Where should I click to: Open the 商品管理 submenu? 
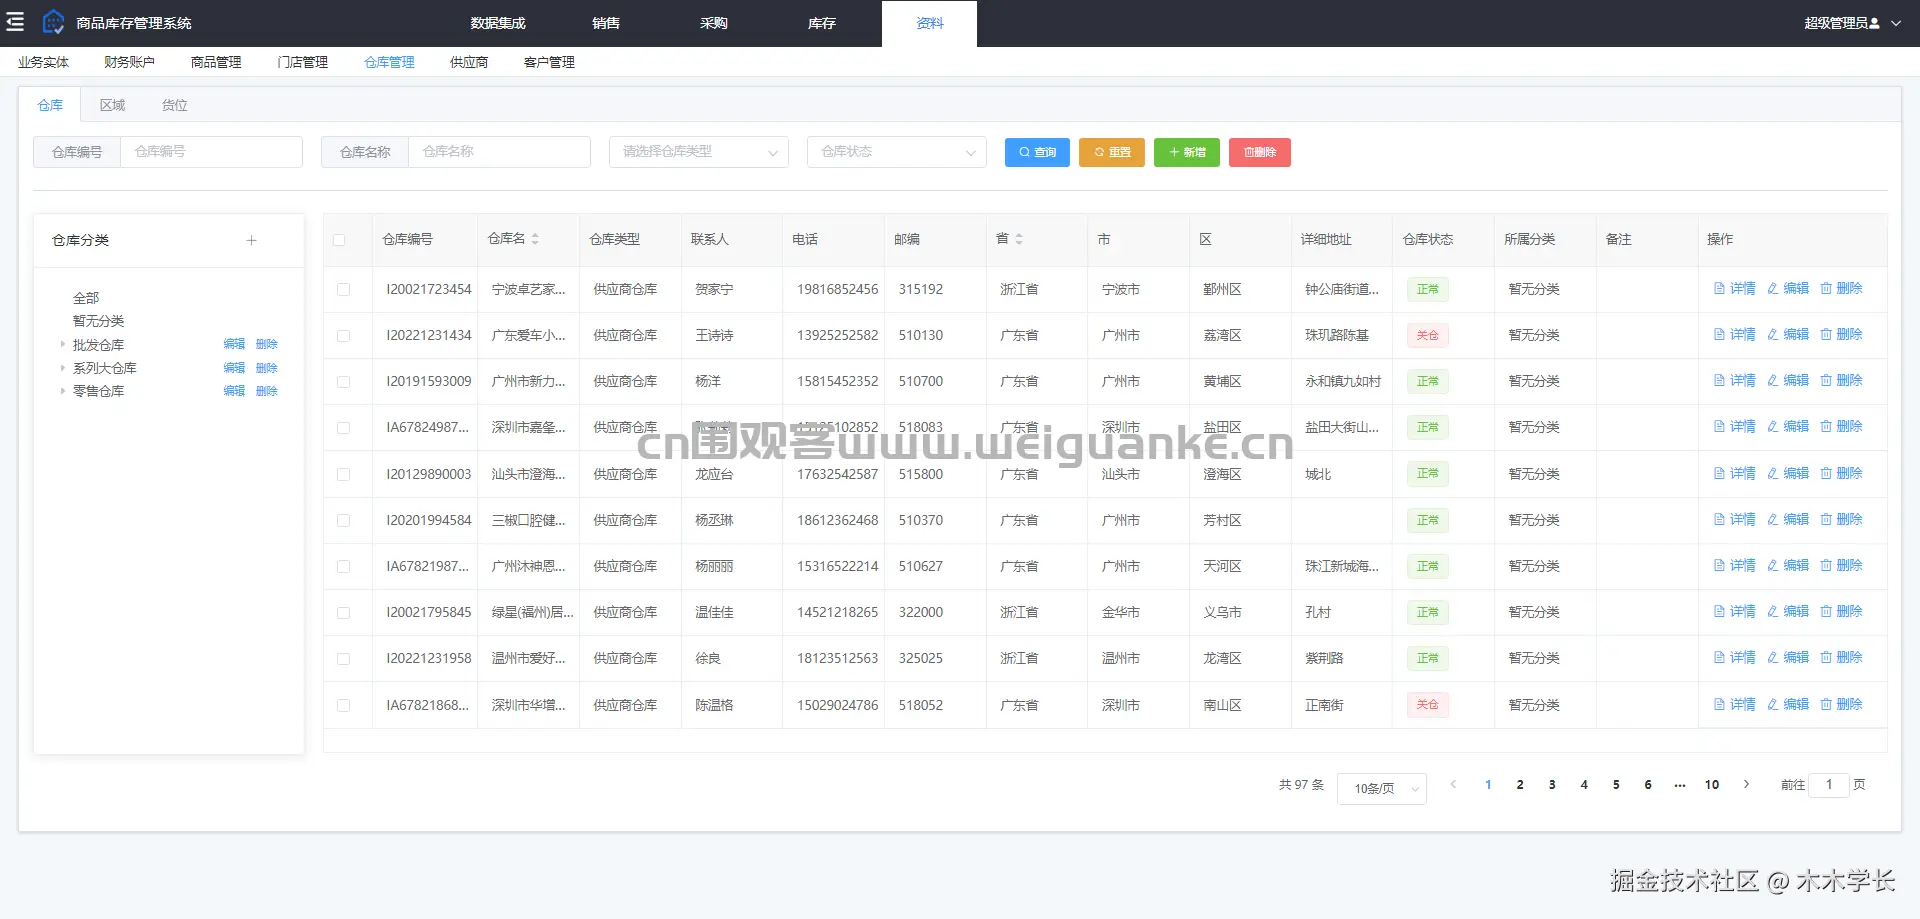[216, 62]
